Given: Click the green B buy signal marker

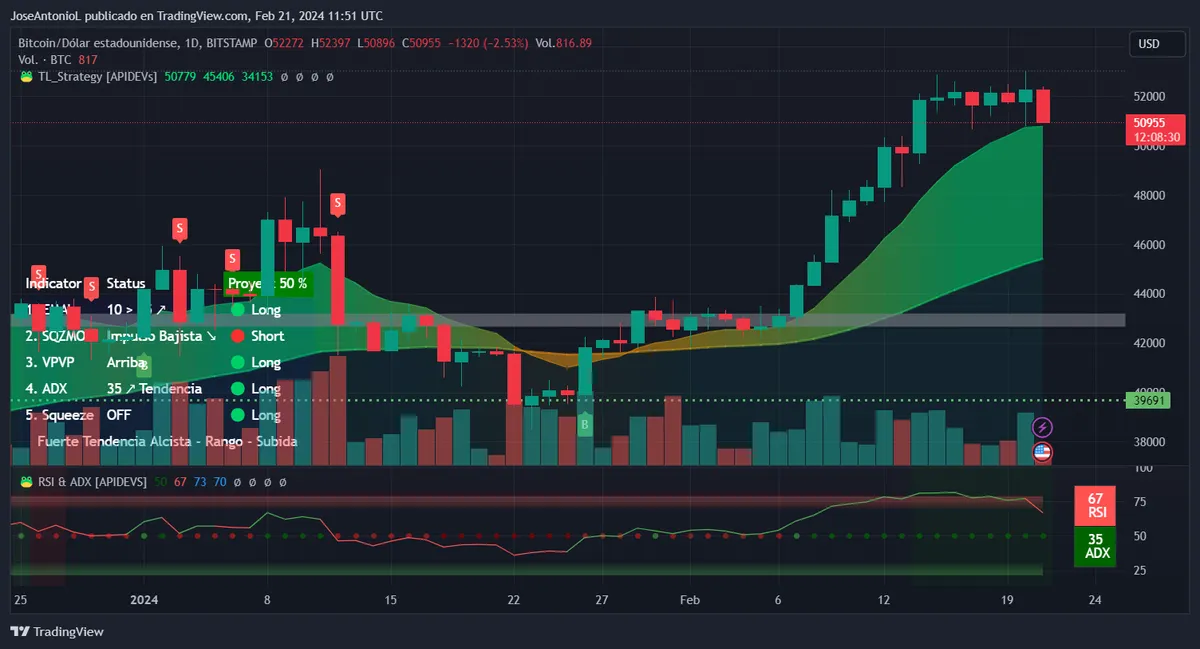Looking at the screenshot, I should point(585,425).
